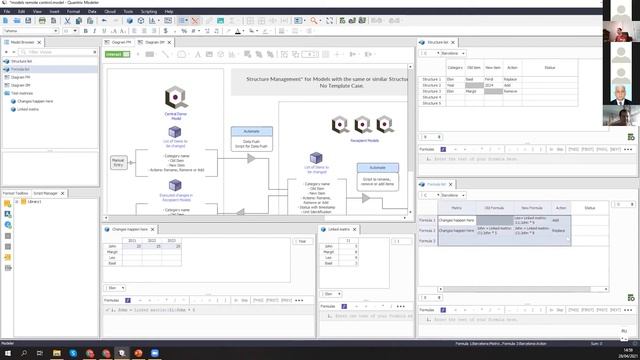
Task: Select the line drawing tool in diagram toolbar
Action: click(x=165, y=54)
